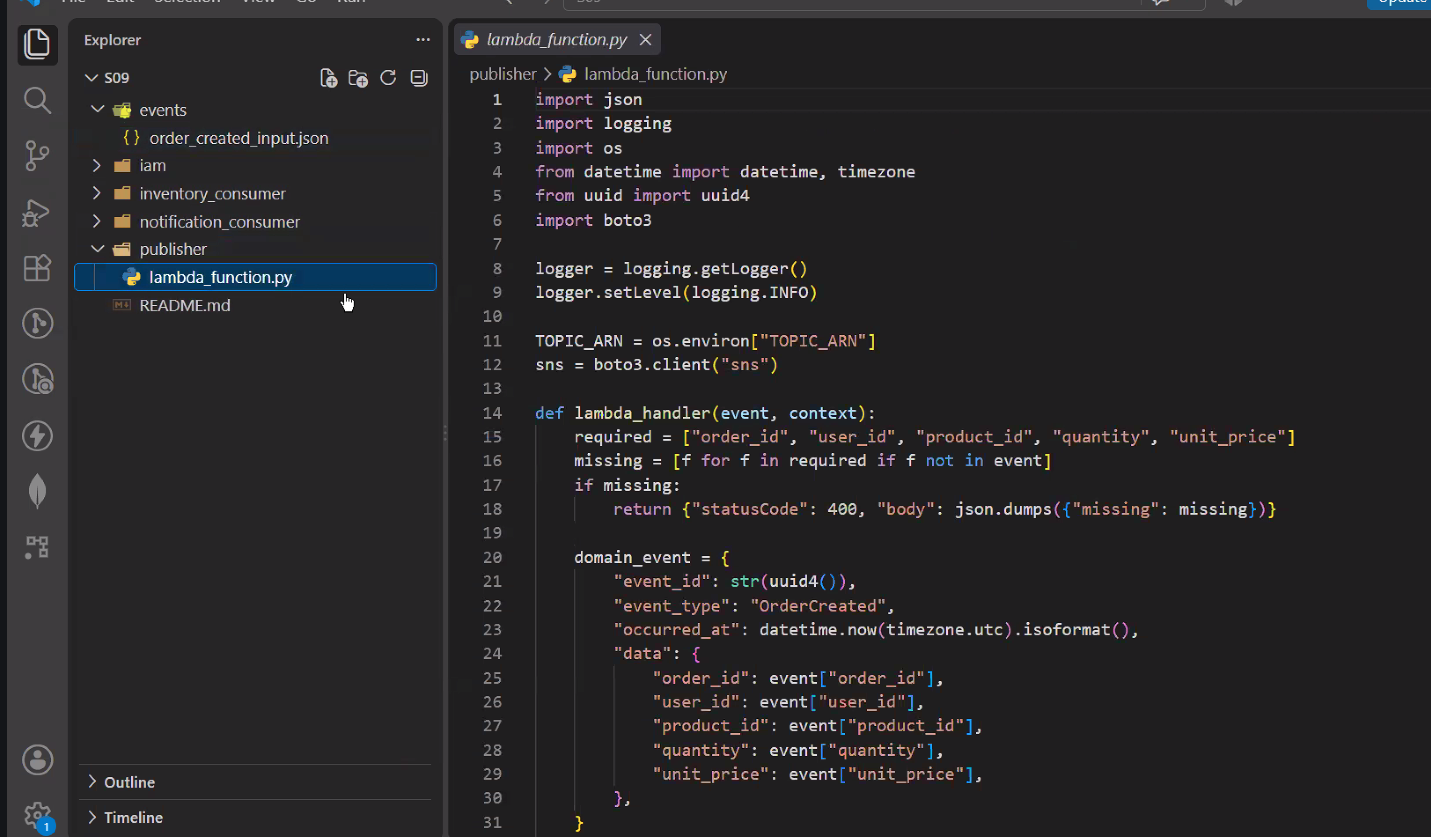Open the Thunder Client lightning bolt icon

[x=37, y=435]
